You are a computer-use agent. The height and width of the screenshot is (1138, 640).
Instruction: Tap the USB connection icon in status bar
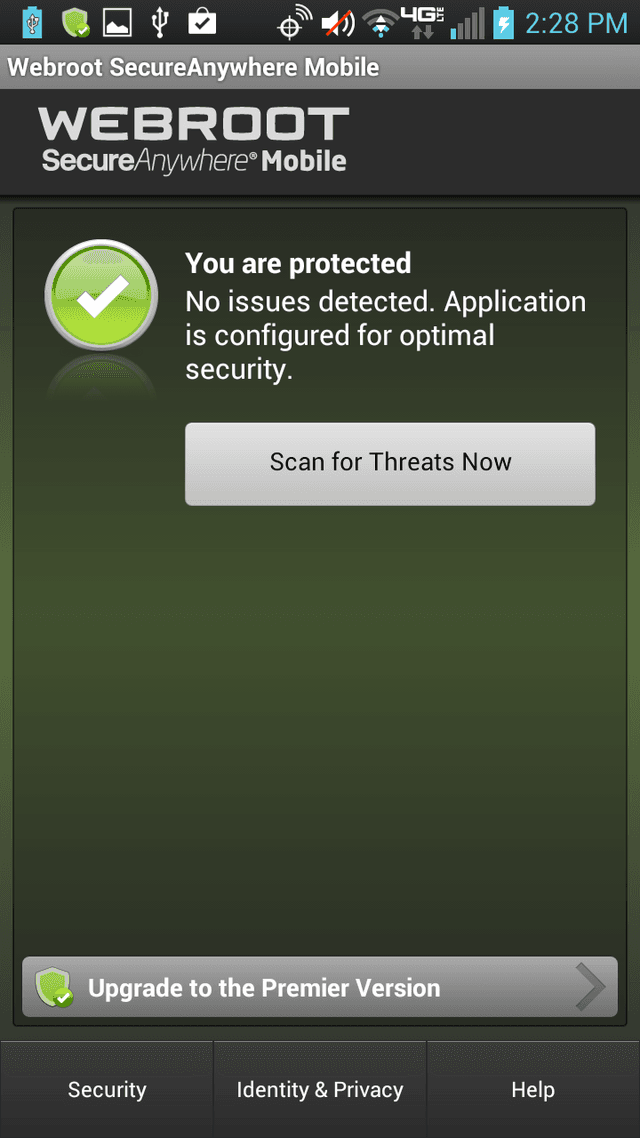click(x=160, y=22)
